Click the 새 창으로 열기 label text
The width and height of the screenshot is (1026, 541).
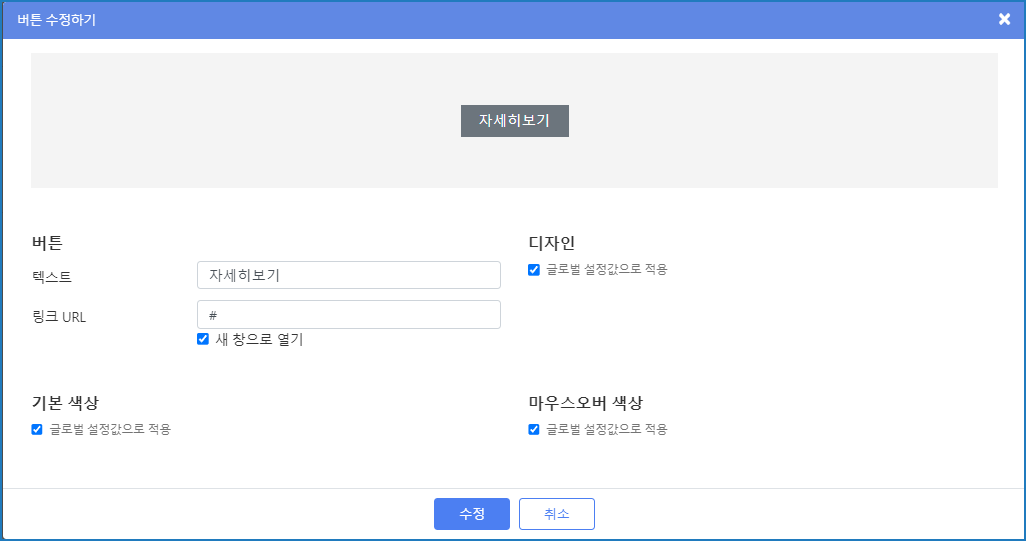point(259,339)
